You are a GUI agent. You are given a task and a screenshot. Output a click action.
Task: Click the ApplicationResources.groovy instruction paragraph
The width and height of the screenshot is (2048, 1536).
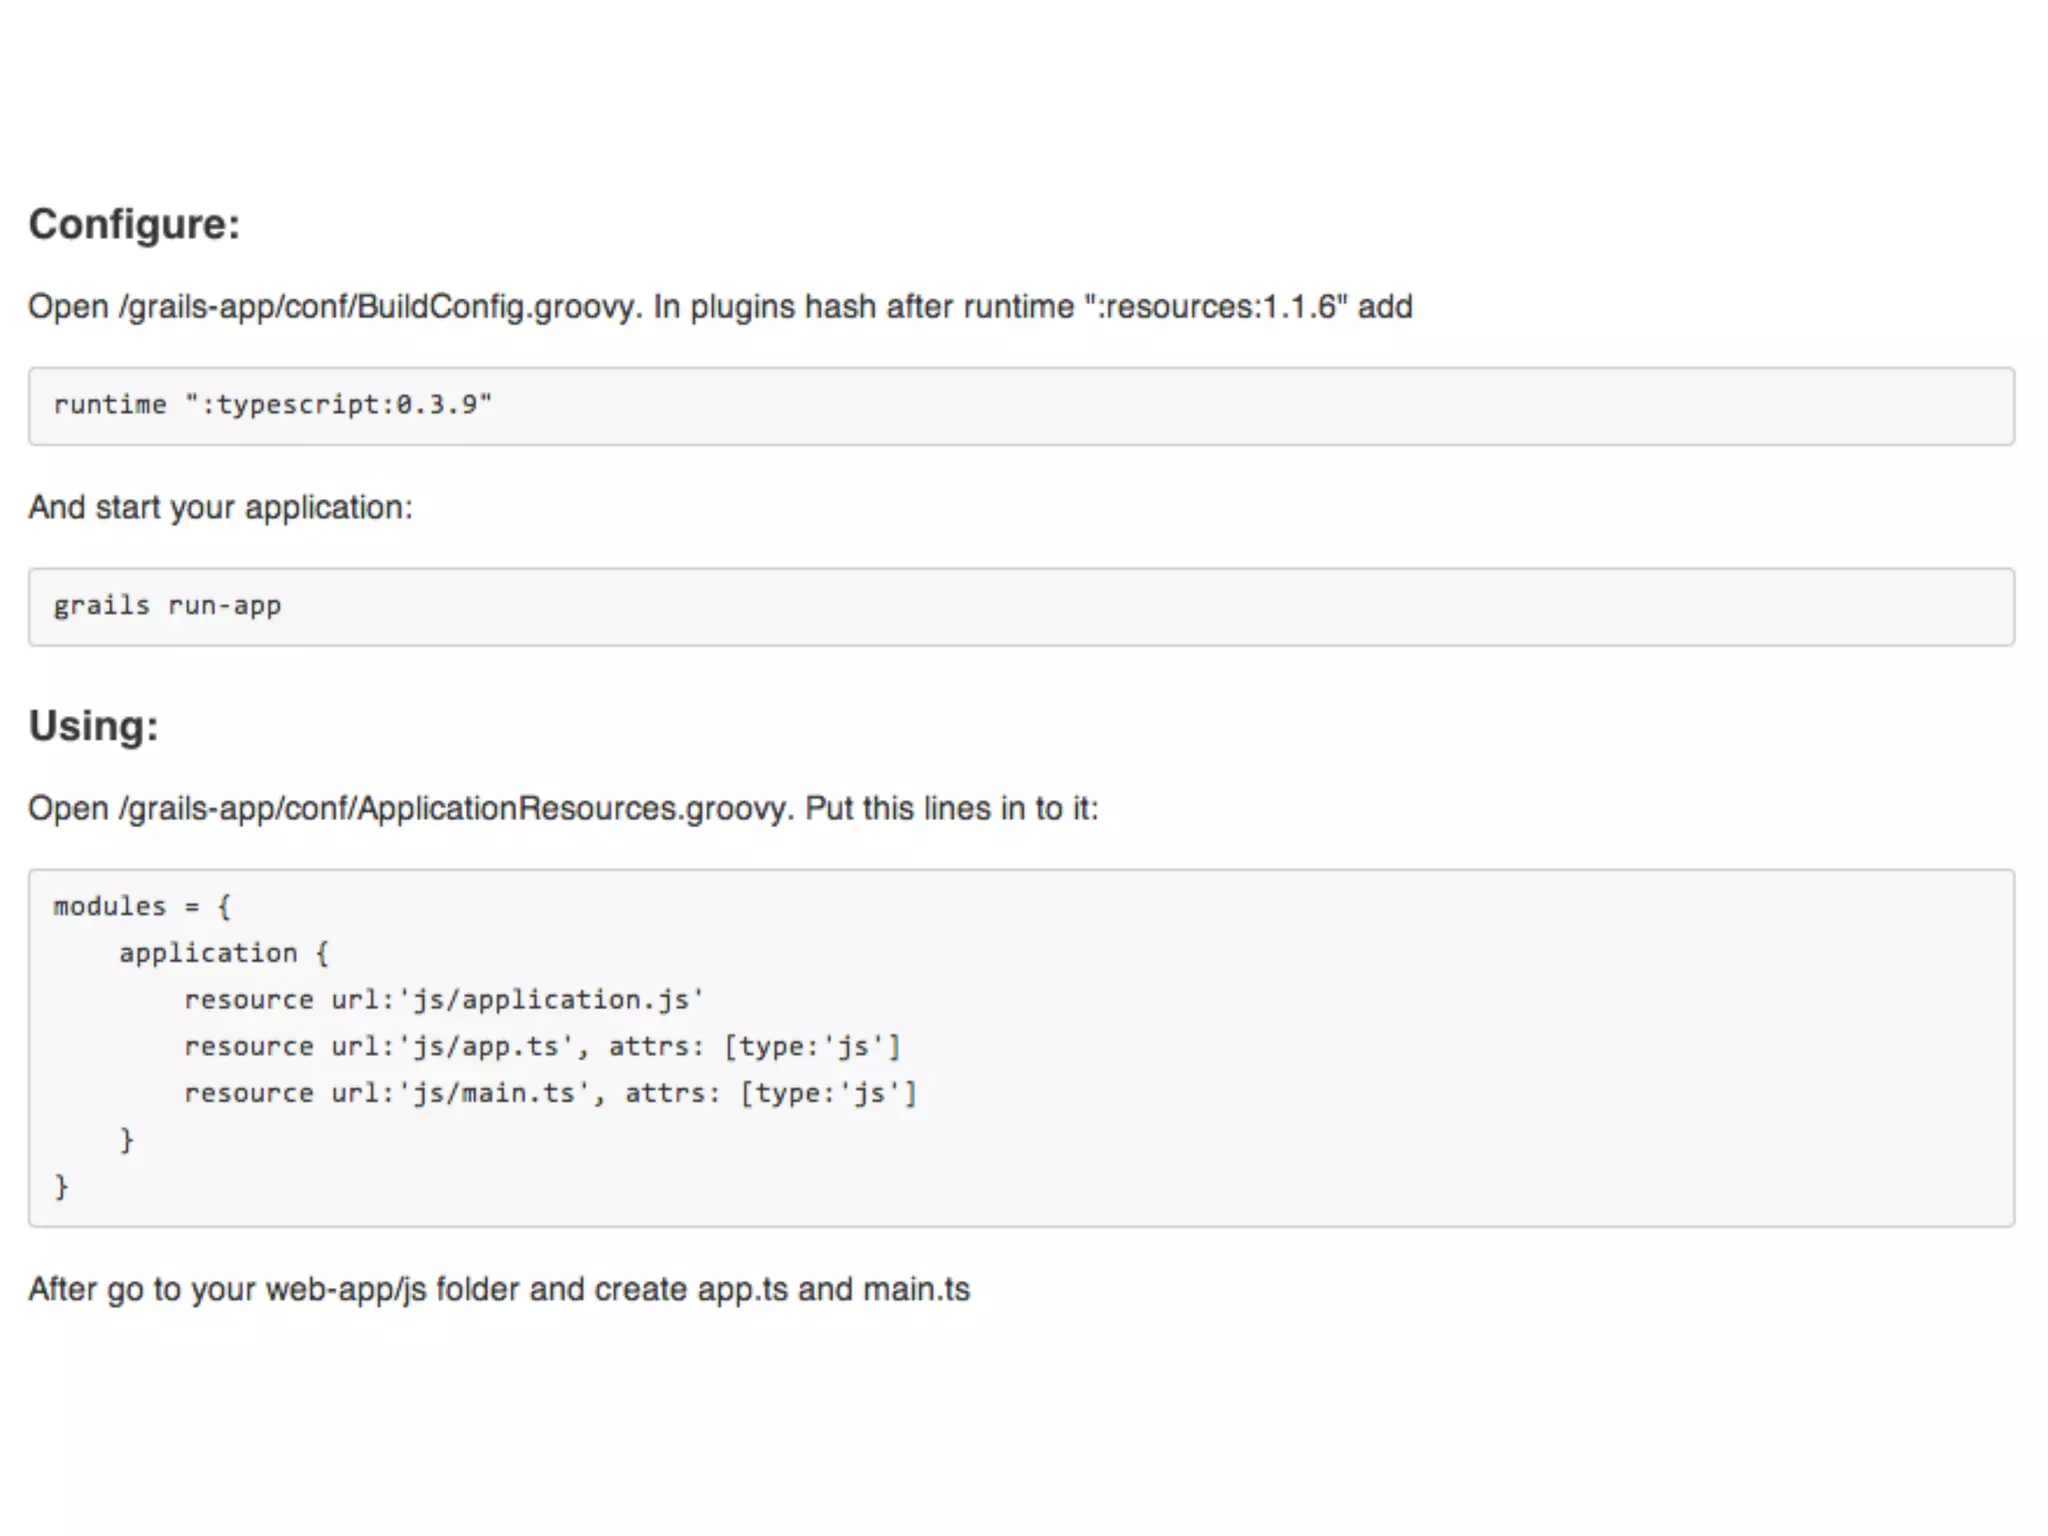pos(562,808)
